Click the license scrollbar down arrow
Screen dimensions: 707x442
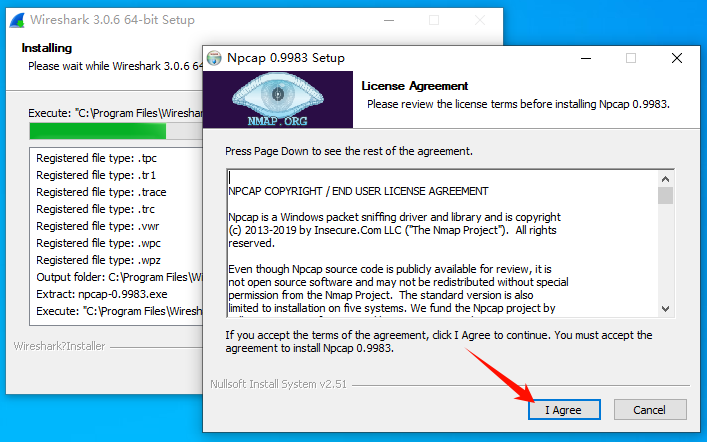pyautogui.click(x=665, y=309)
